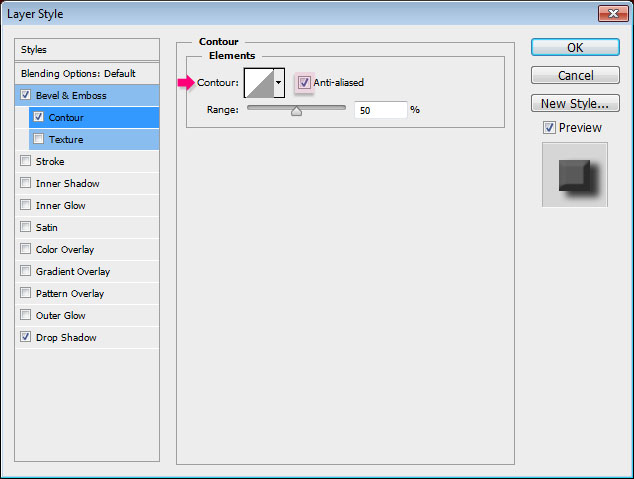Click the OK button
The image size is (634, 479).
point(575,47)
